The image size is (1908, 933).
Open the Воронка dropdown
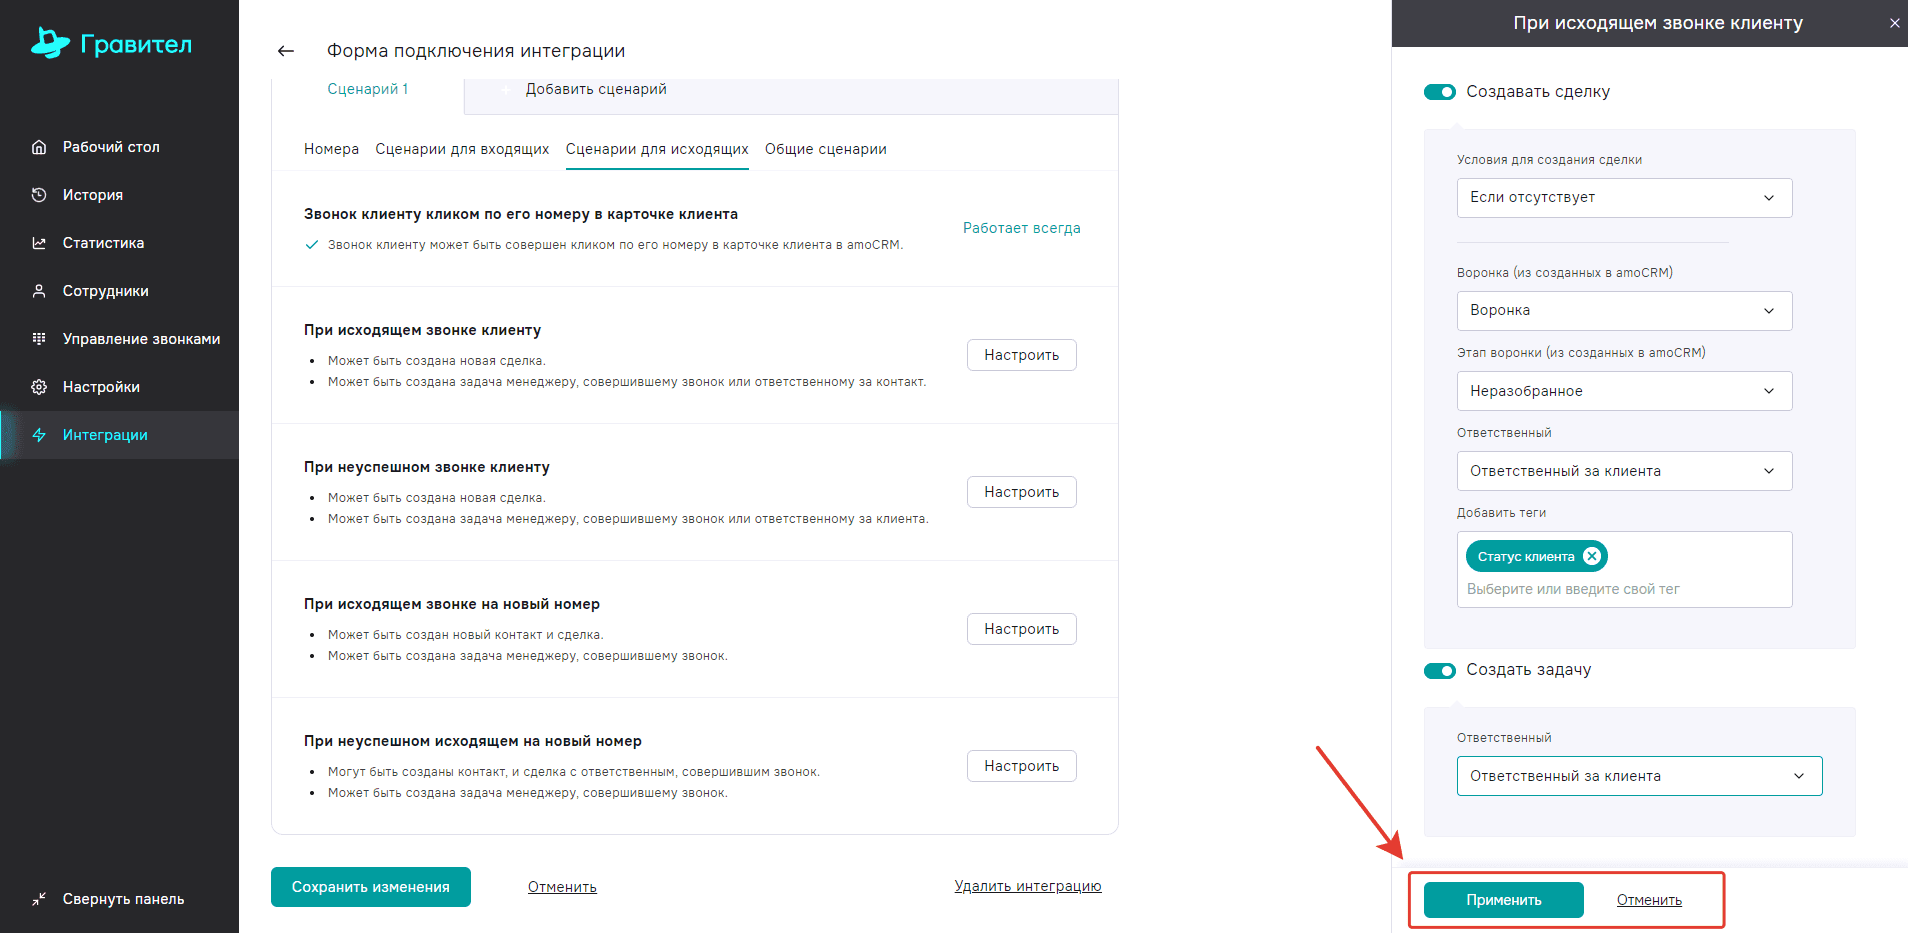1624,311
